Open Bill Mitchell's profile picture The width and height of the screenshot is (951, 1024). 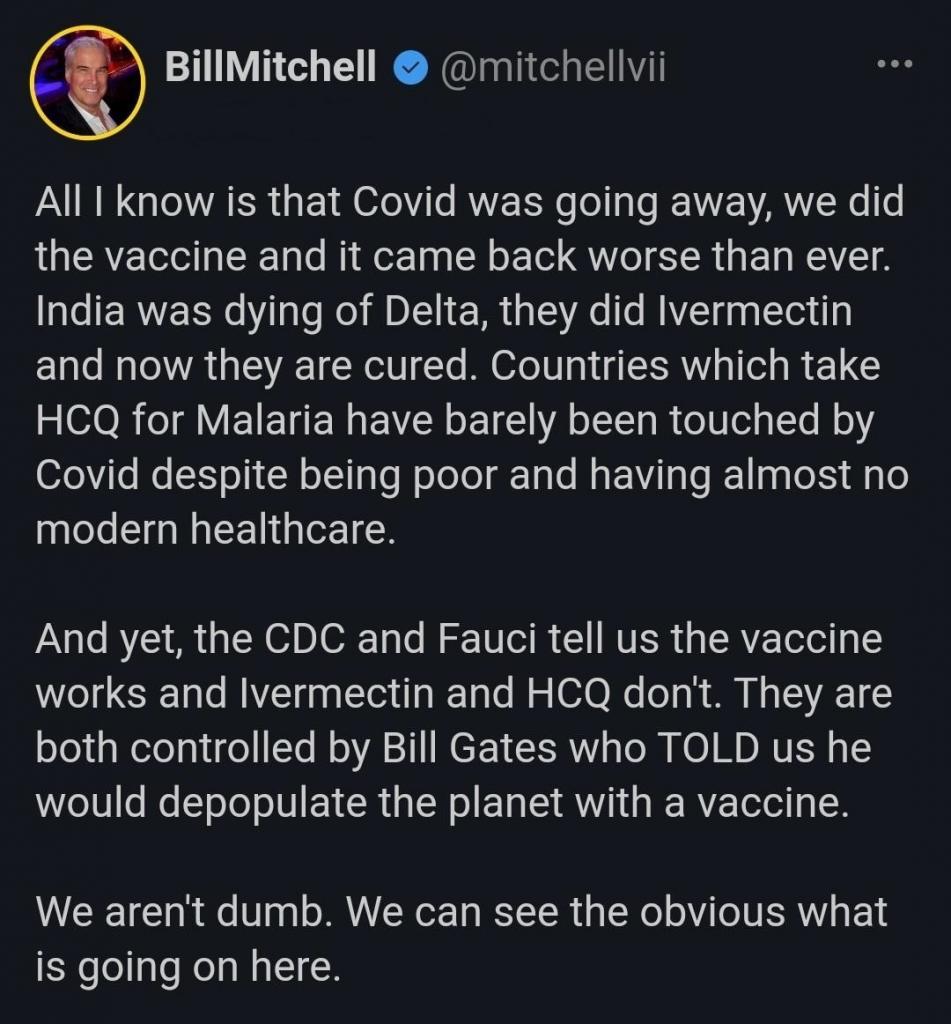87,83
